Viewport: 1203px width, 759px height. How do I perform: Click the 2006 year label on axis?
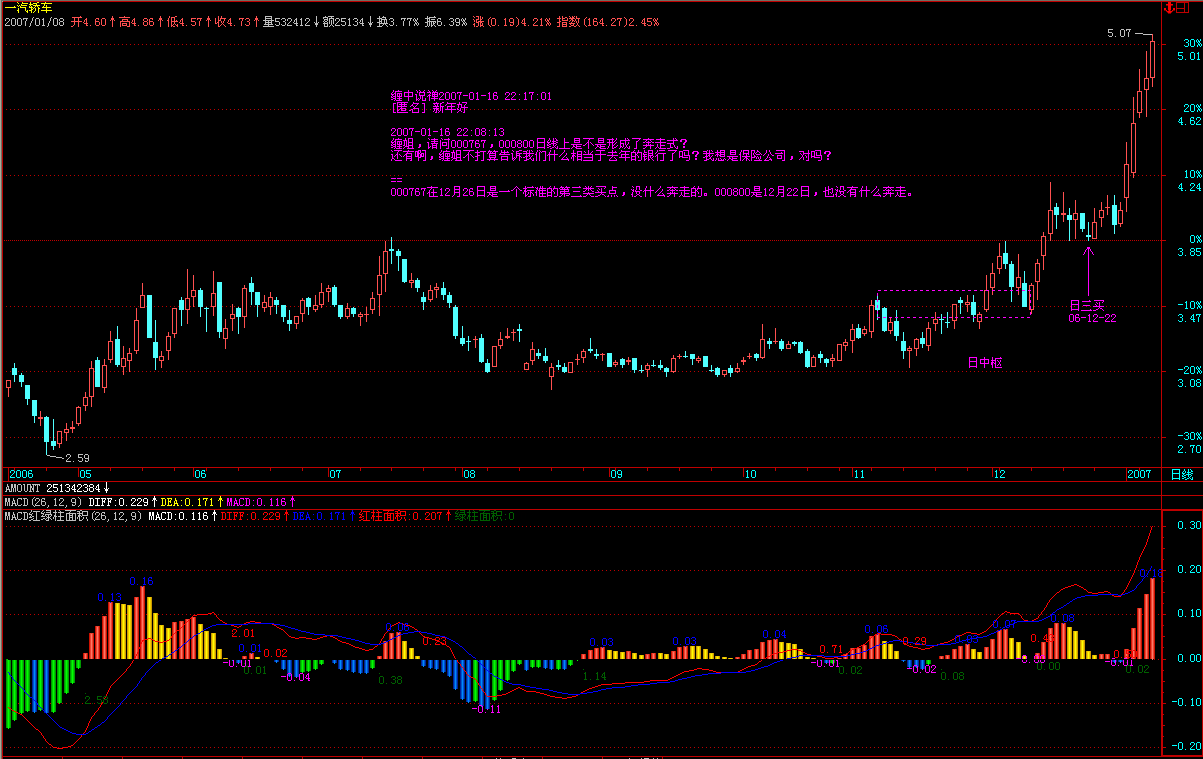point(21,474)
